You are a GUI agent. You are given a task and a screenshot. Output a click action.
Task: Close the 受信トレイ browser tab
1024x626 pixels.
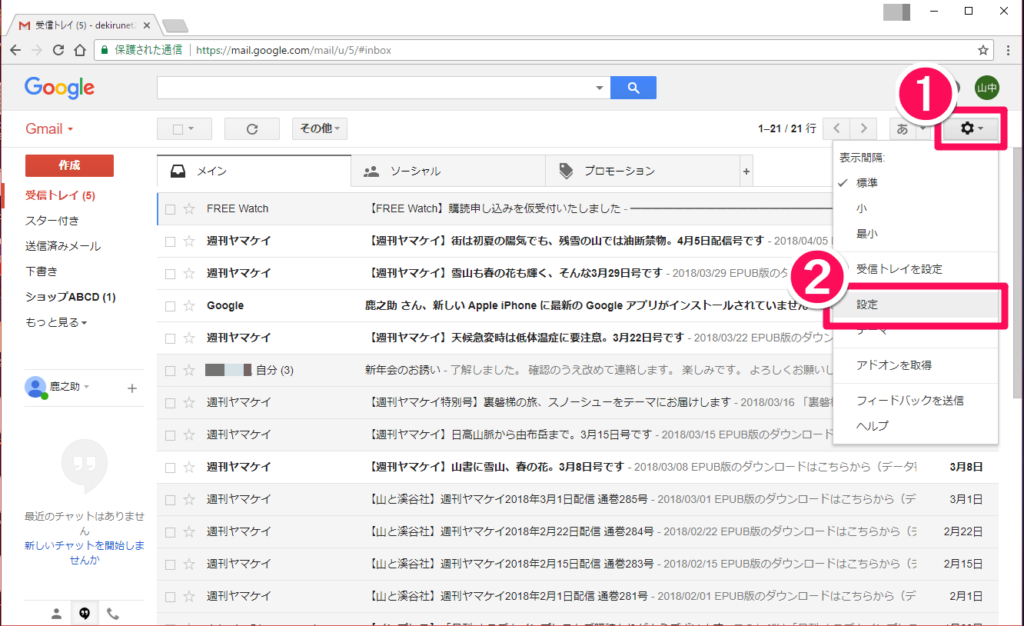click(x=146, y=25)
